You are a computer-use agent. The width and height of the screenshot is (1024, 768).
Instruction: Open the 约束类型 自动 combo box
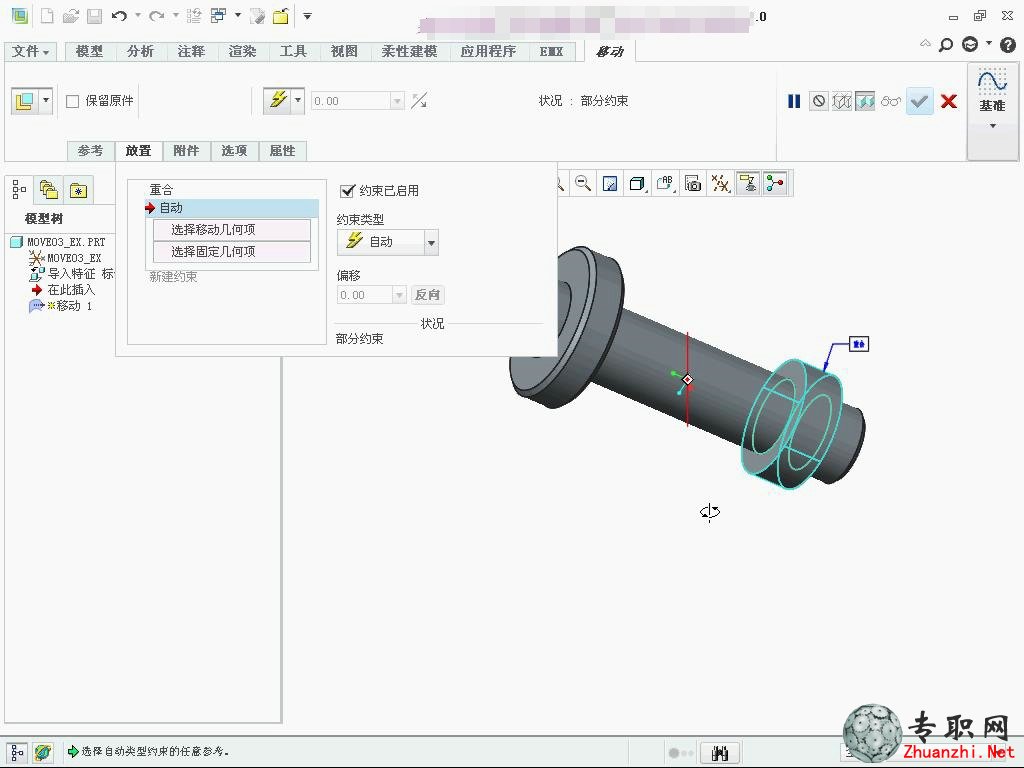388,242
